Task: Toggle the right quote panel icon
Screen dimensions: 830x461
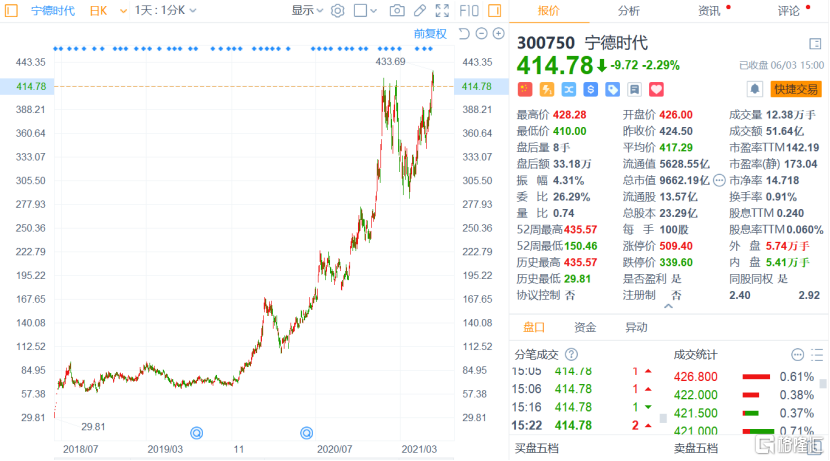Action: 494,10
